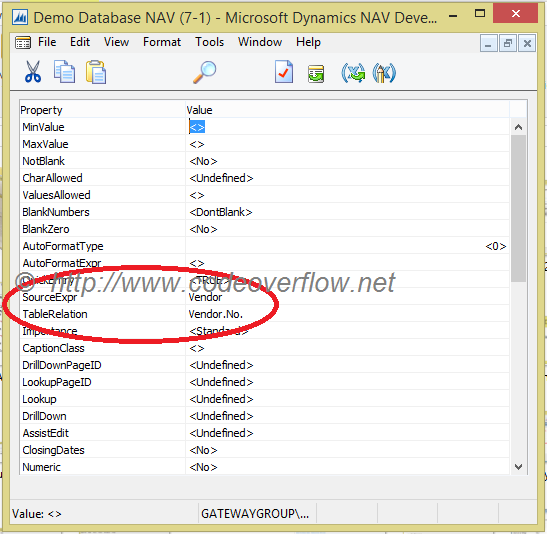Open the Window menu

pos(260,42)
